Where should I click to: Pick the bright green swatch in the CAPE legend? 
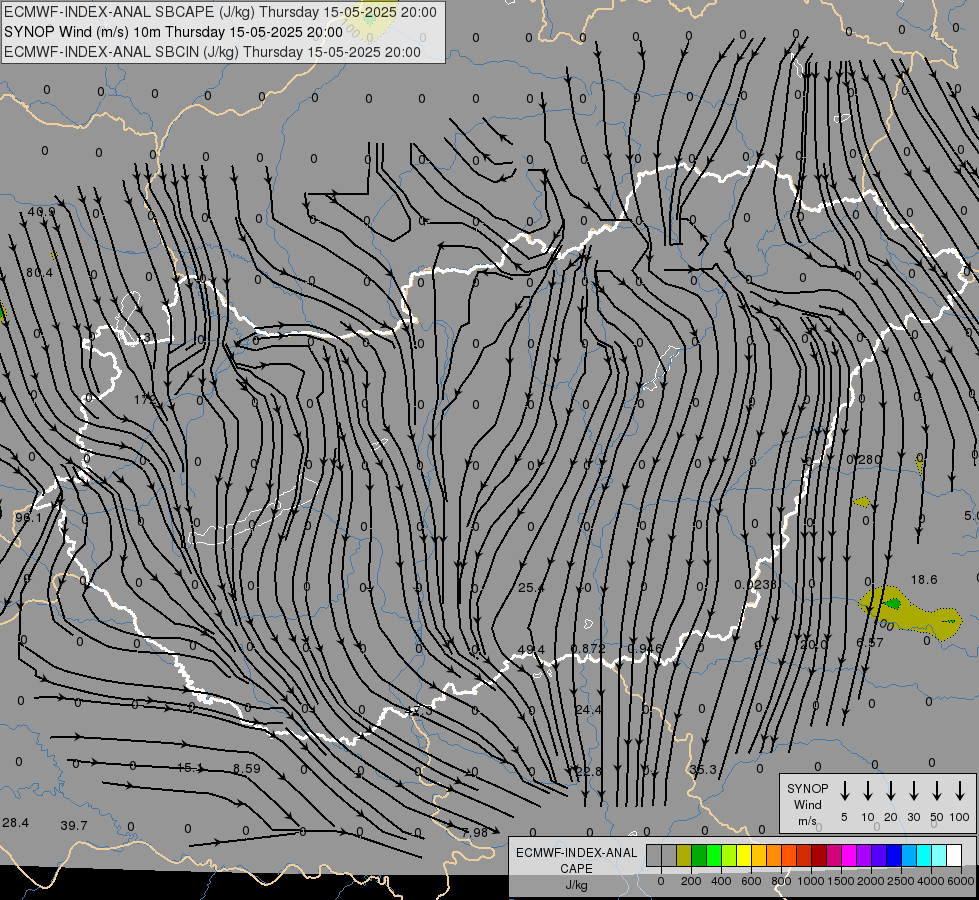pyautogui.click(x=714, y=856)
